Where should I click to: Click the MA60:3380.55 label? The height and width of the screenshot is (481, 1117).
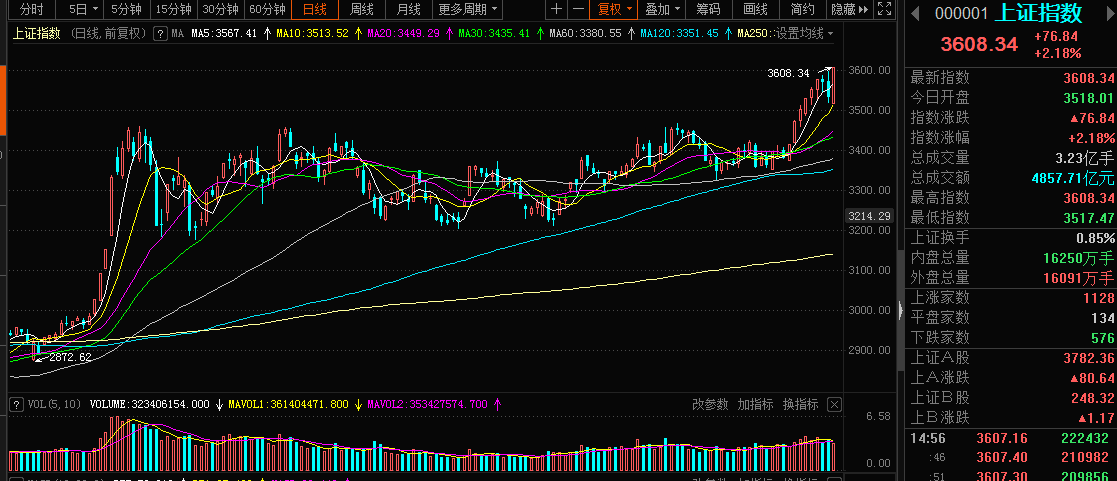pyautogui.click(x=586, y=33)
